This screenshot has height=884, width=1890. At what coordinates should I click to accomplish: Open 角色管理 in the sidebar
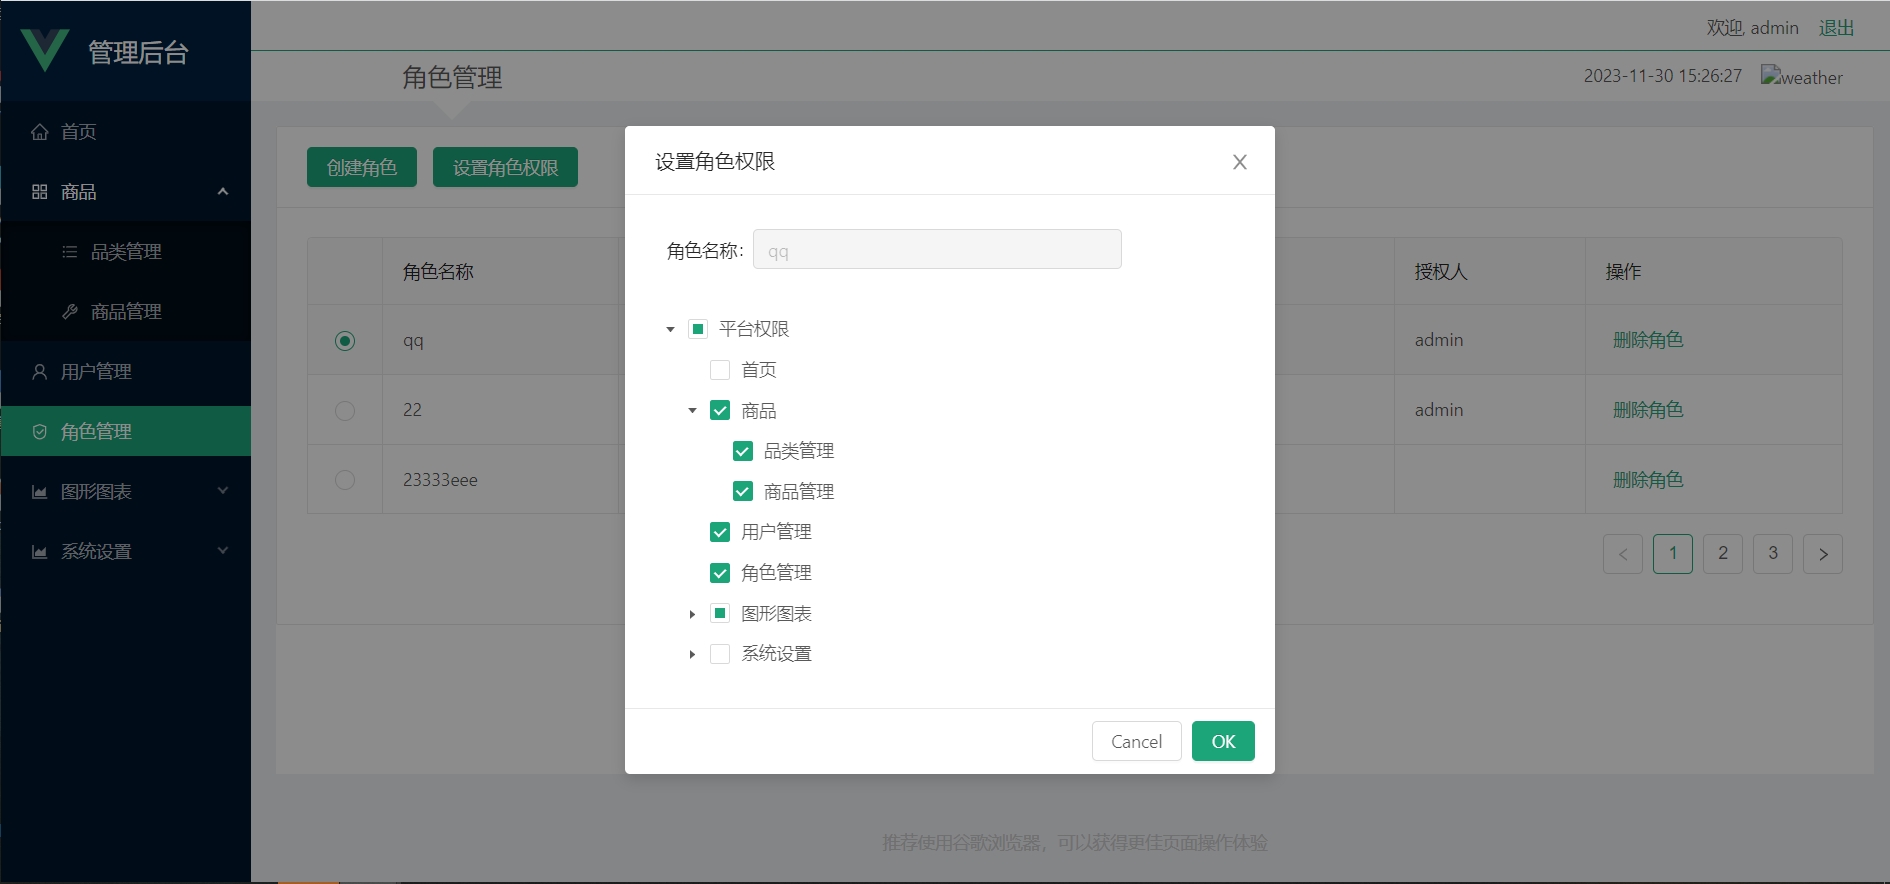coord(126,431)
